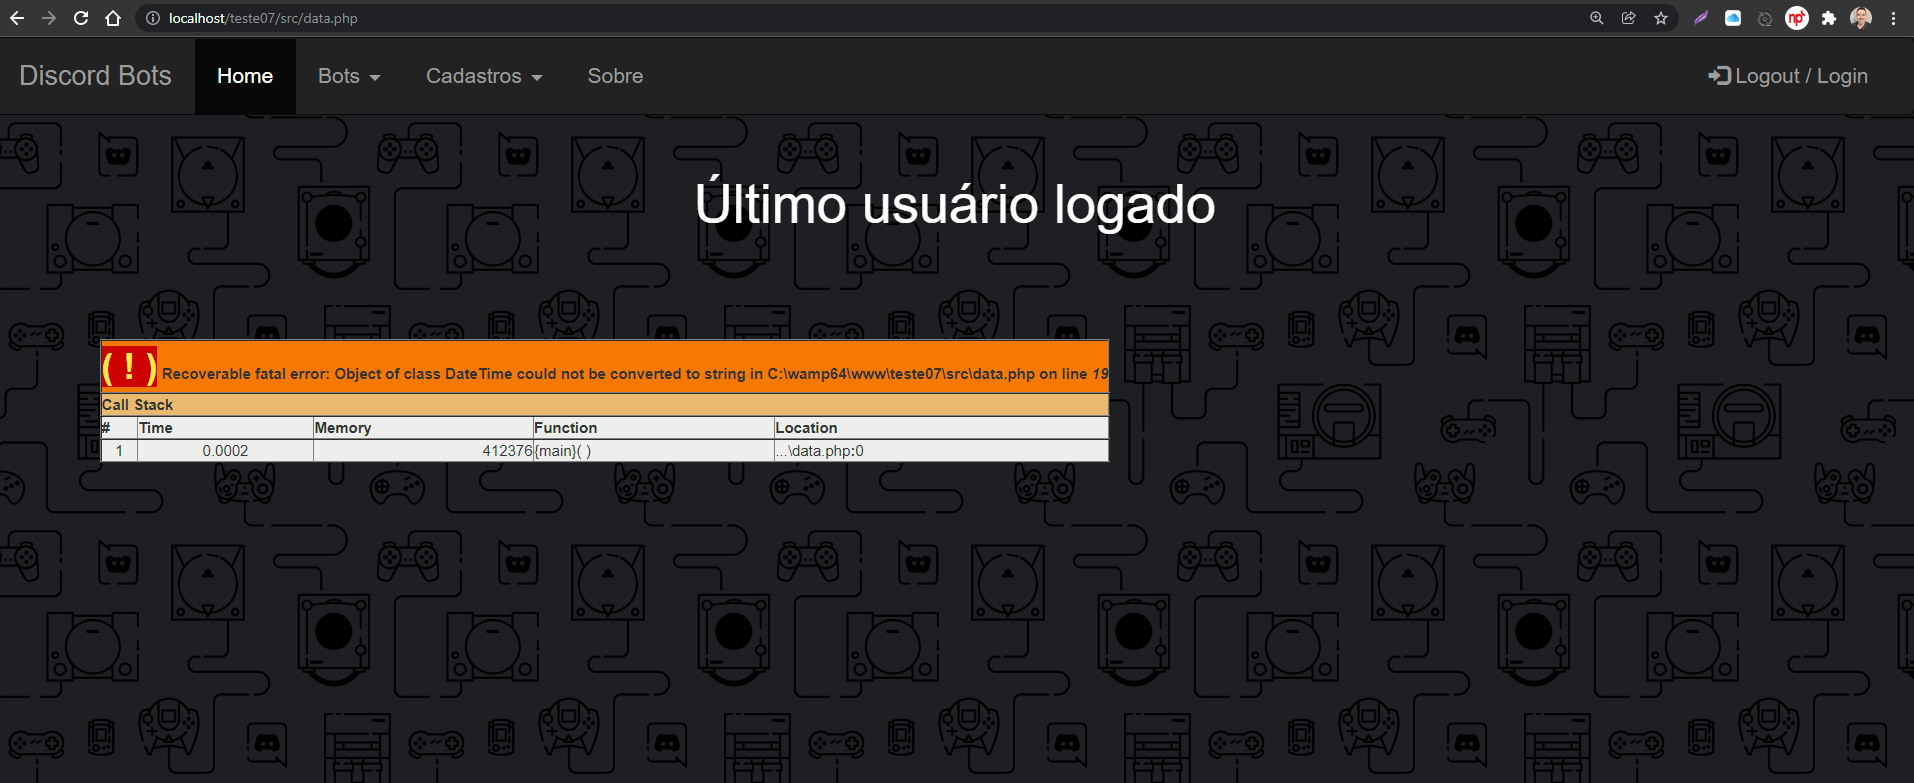Click the Logout / Login link
The image size is (1914, 783).
[x=1788, y=76]
